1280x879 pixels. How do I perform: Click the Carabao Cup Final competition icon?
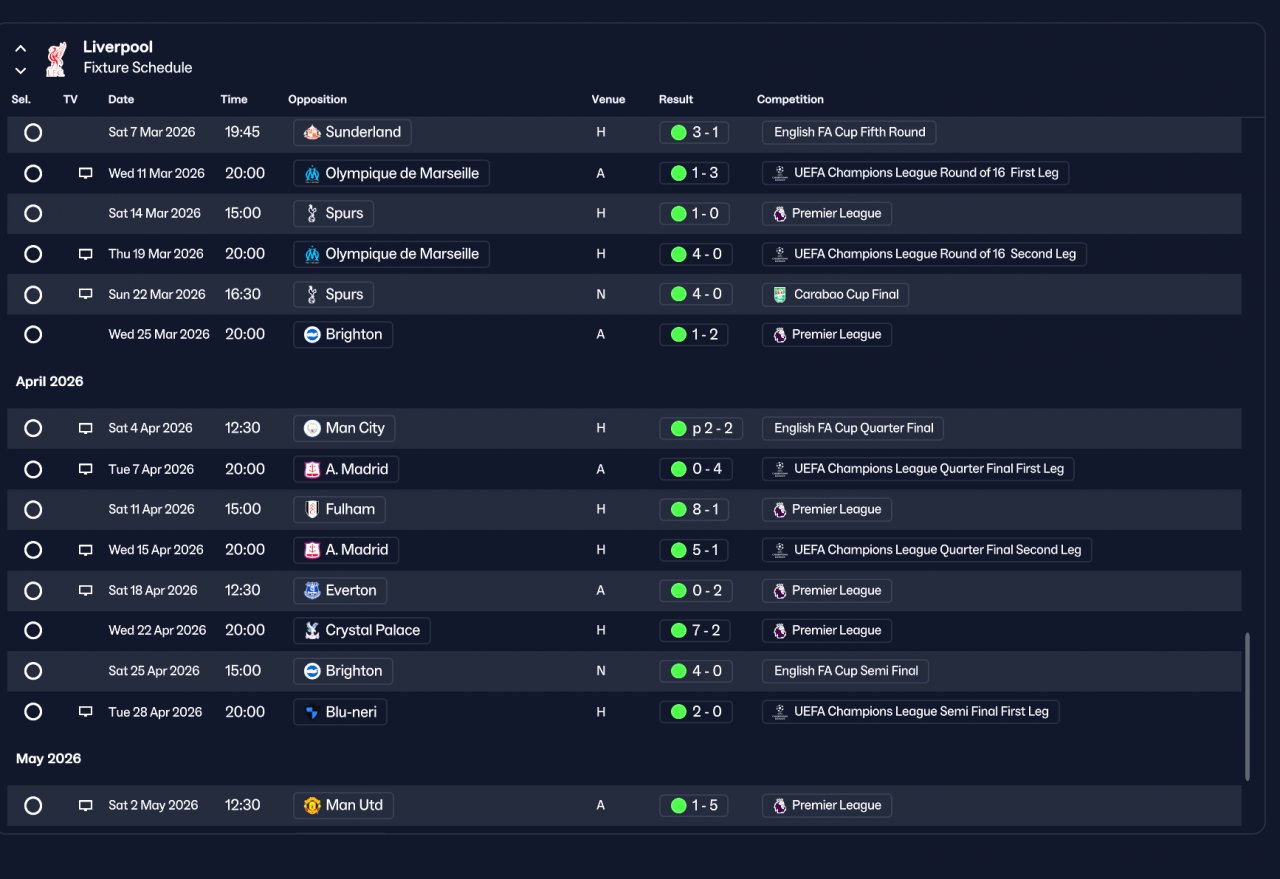coord(780,294)
